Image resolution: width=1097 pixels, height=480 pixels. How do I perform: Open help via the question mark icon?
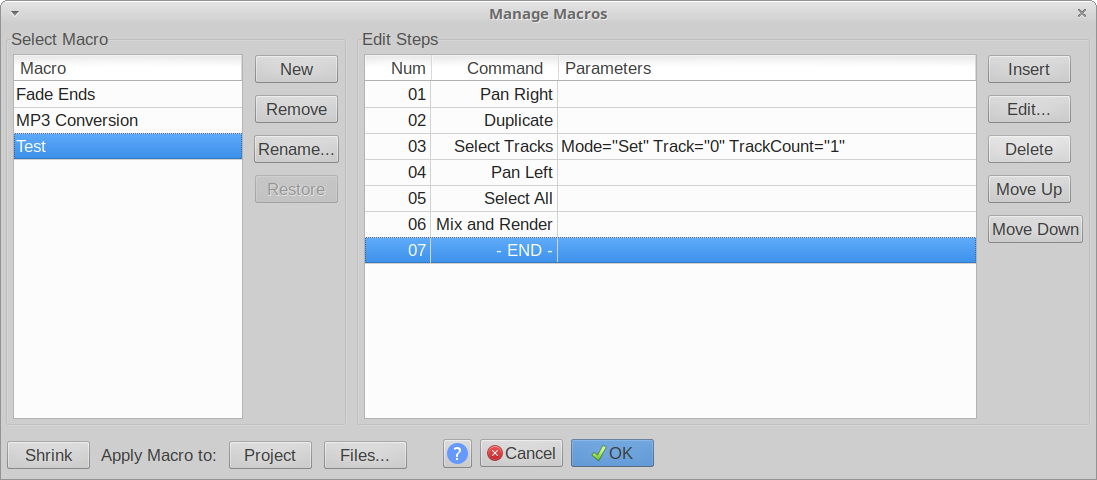point(457,454)
